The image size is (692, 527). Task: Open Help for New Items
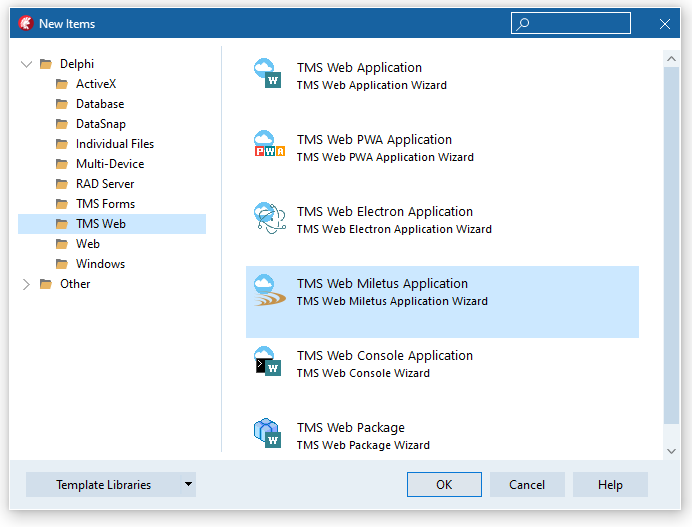[x=610, y=485]
